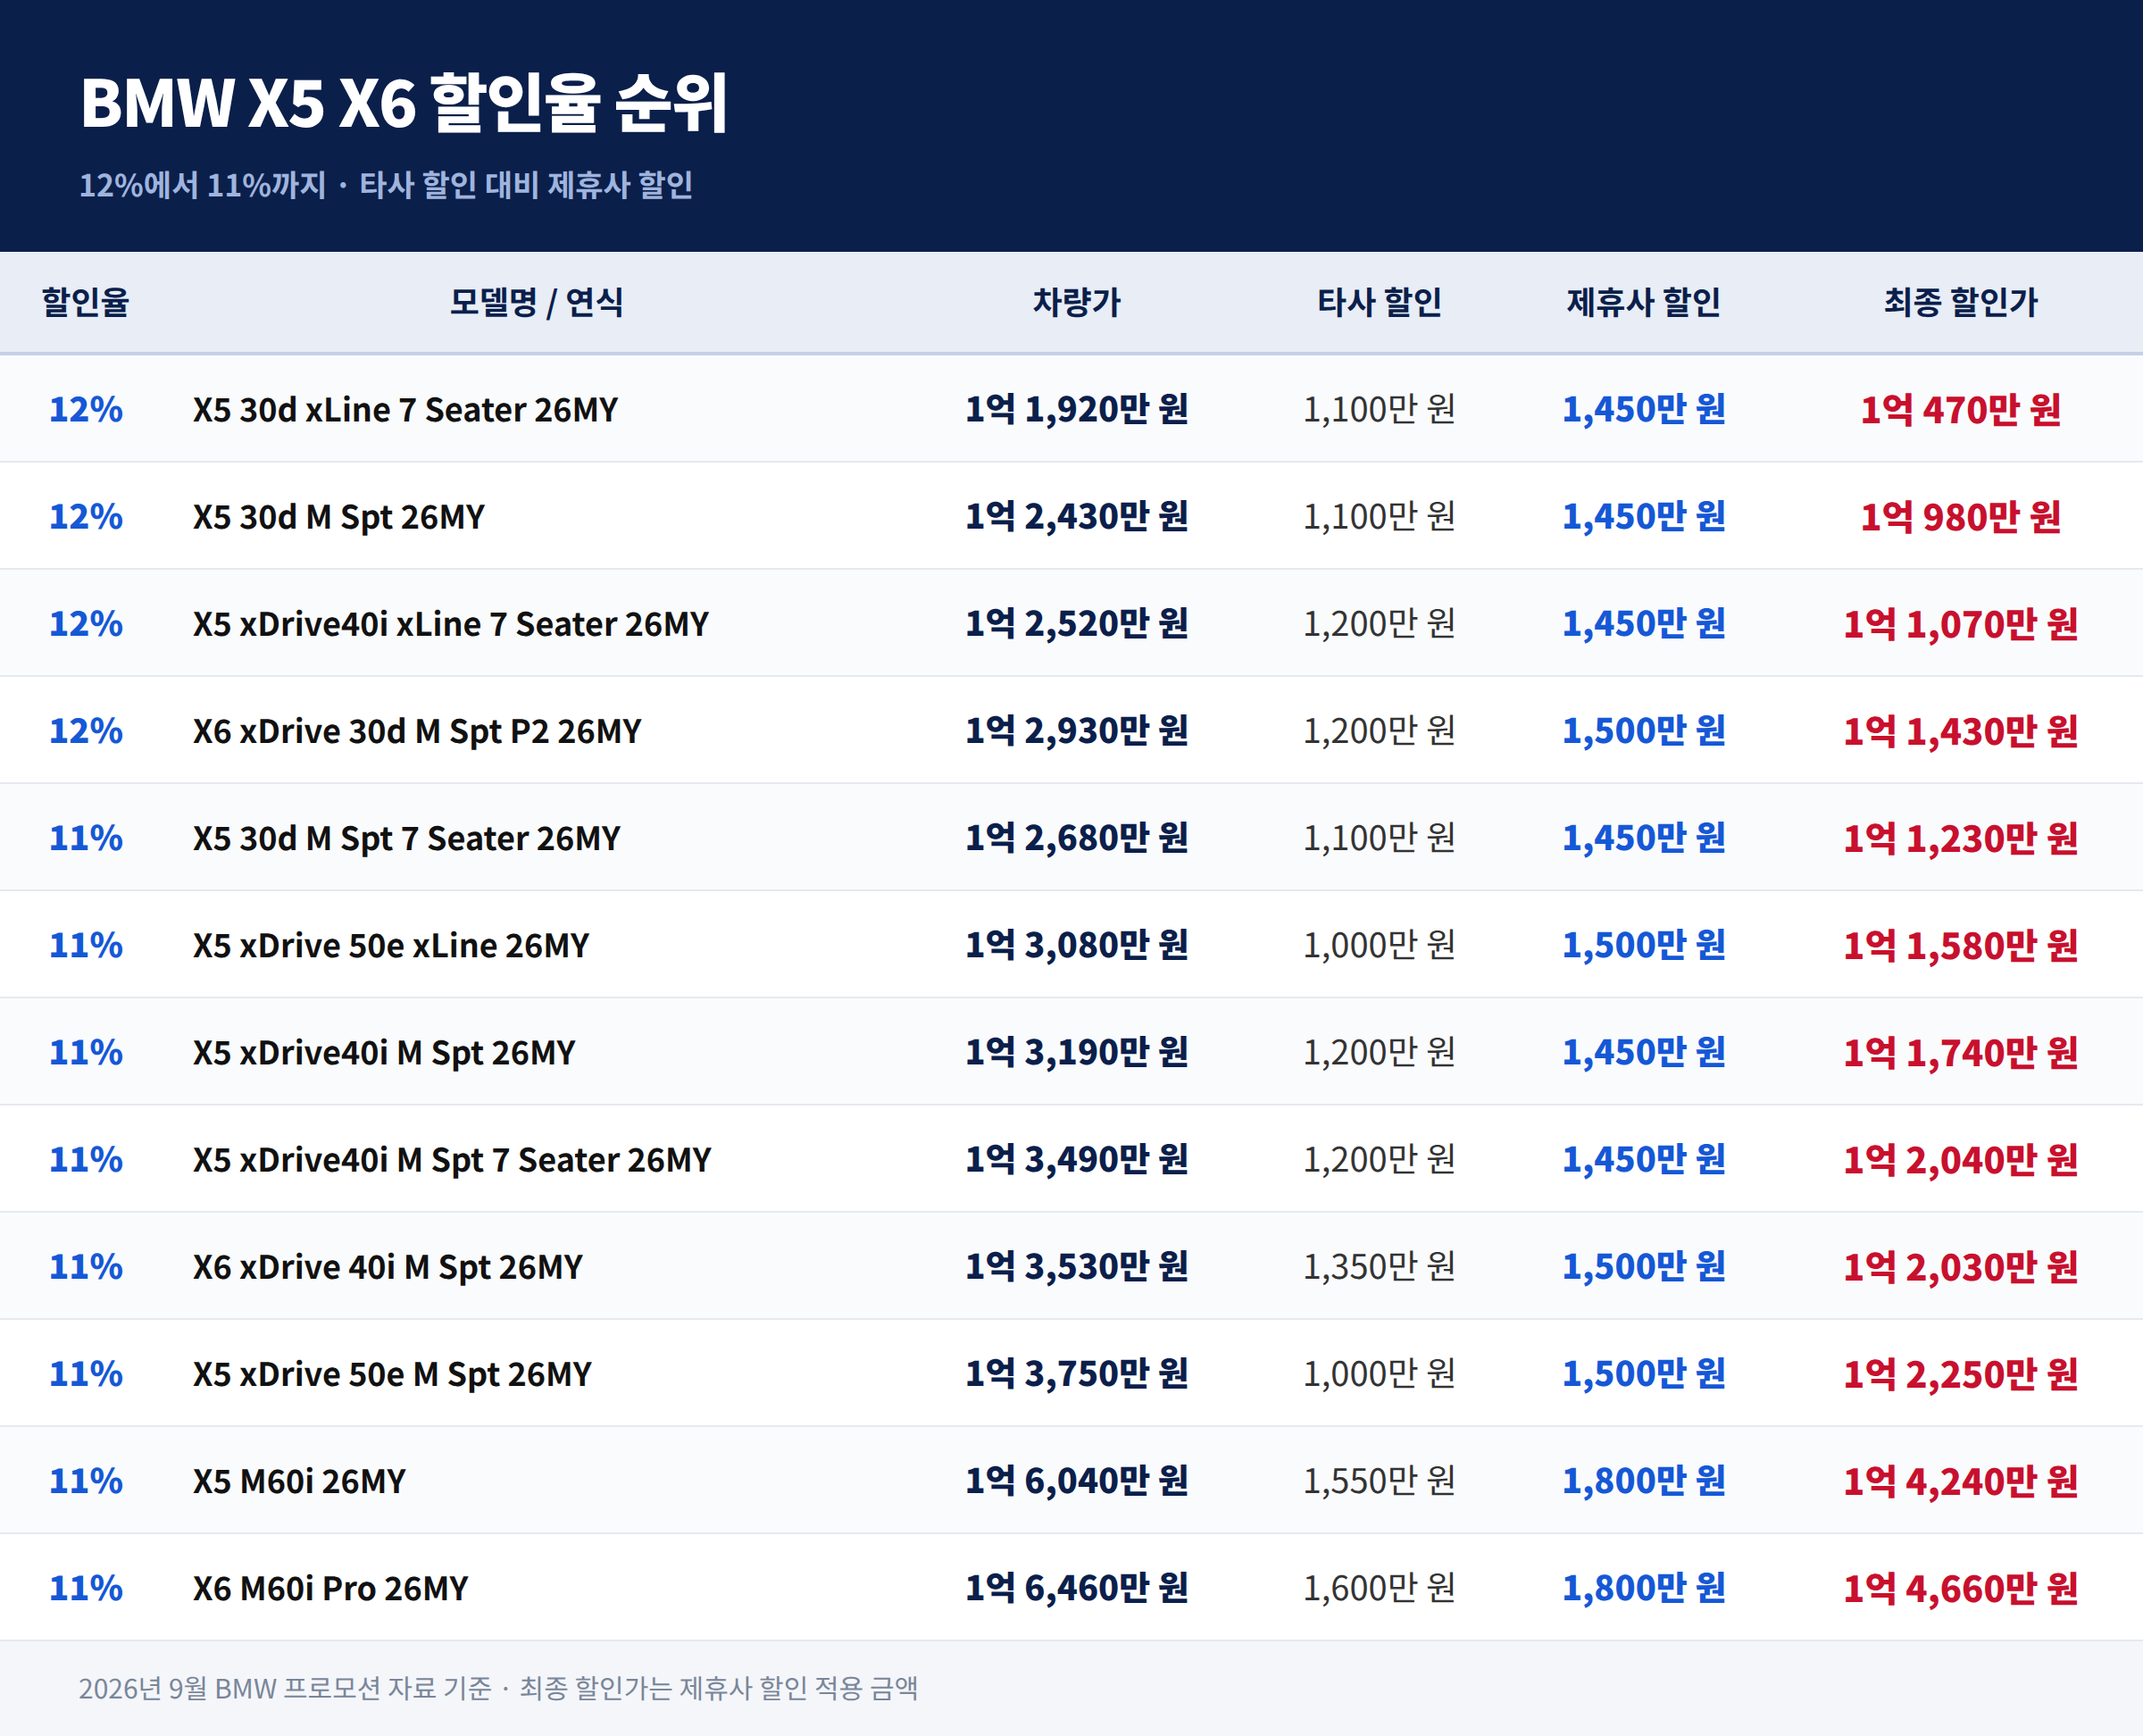Screen dimensions: 2143x1736
Task: Click final price "1억 1,740만 원"
Action: 1961,1052
